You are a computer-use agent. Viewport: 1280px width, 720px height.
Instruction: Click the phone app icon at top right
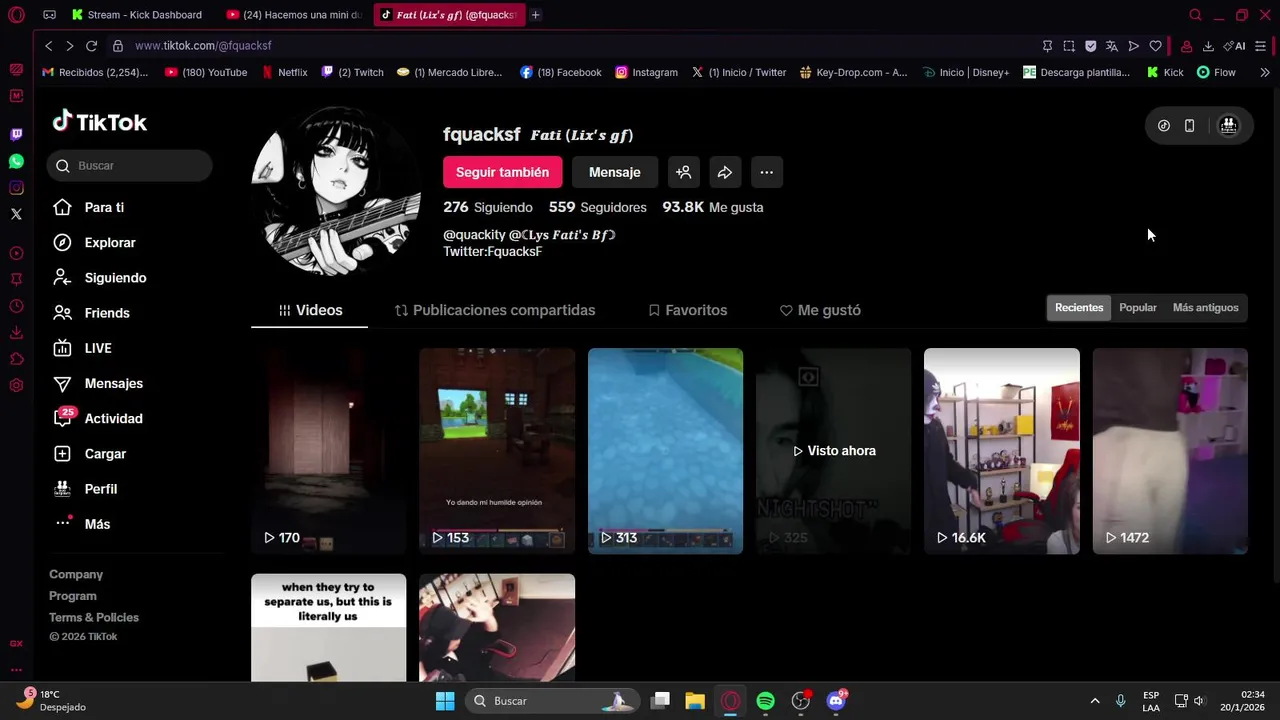1189,126
